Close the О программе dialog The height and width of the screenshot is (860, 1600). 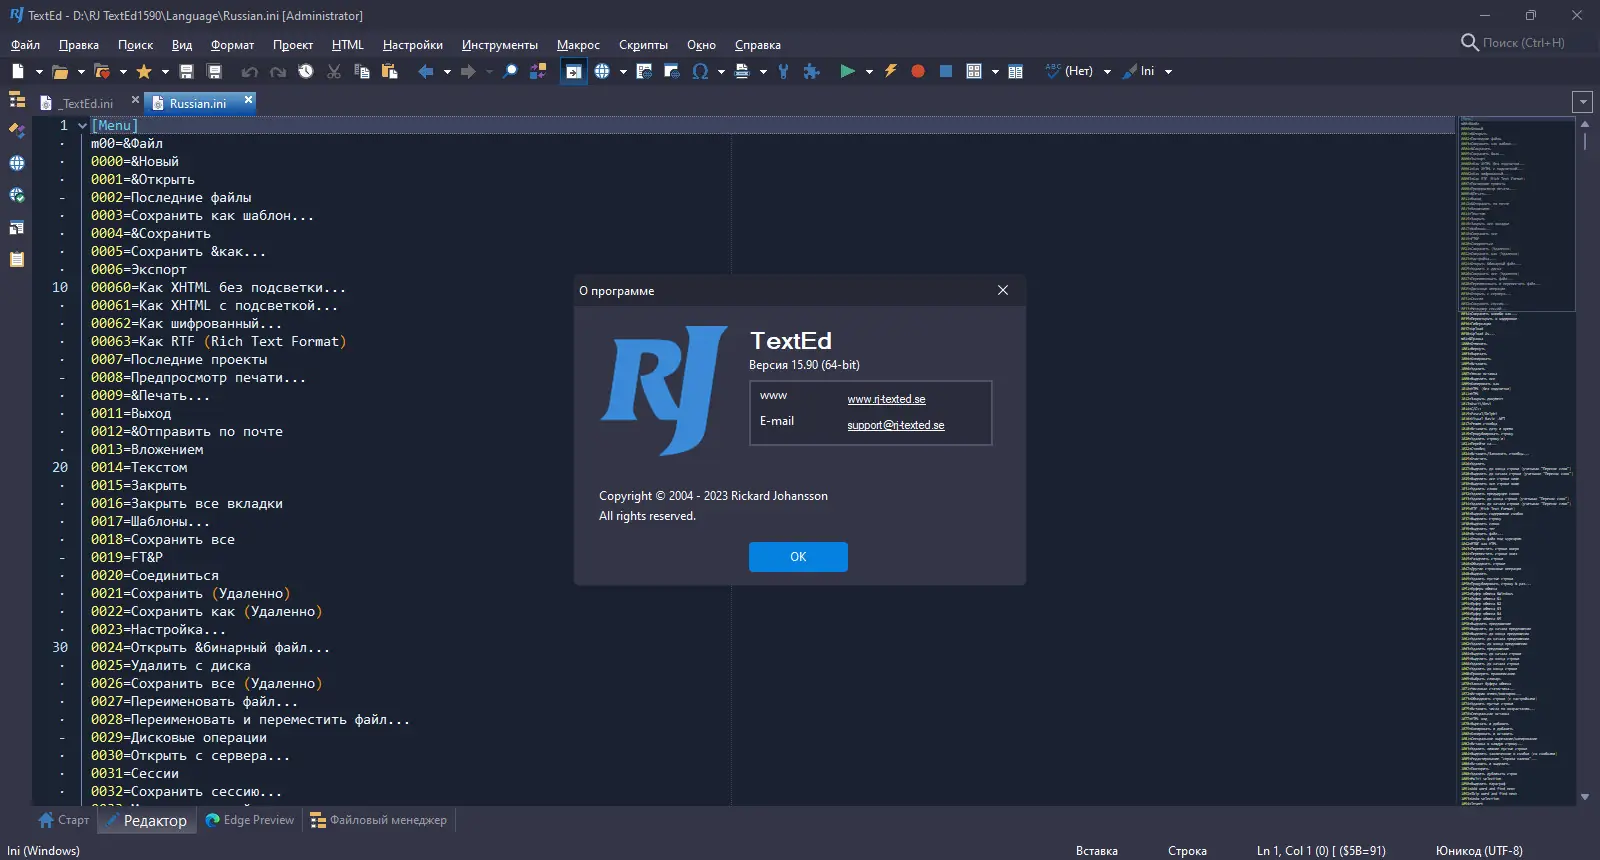[x=1003, y=290]
